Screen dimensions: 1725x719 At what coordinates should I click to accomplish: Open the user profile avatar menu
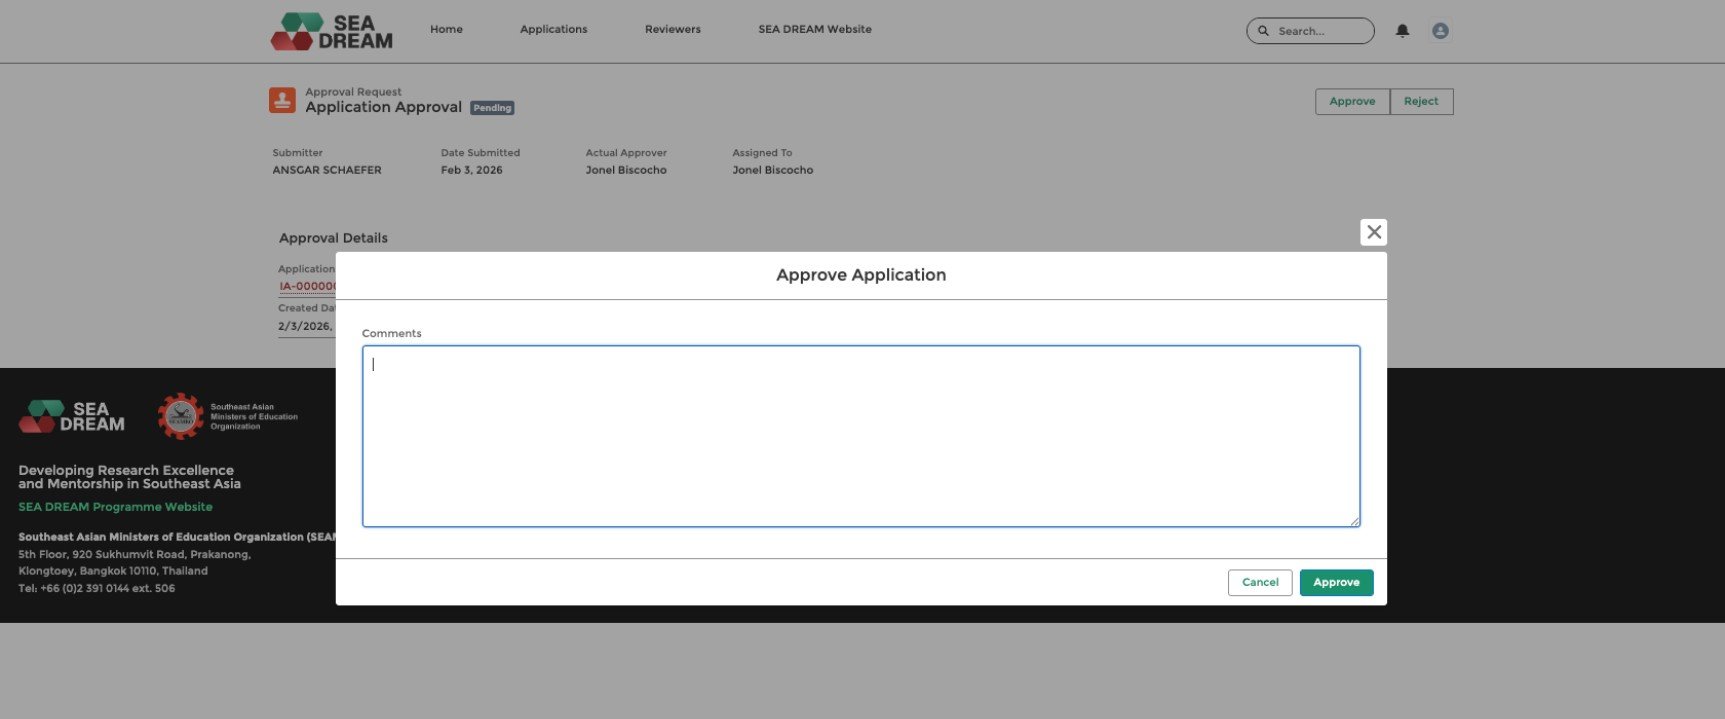click(1440, 31)
